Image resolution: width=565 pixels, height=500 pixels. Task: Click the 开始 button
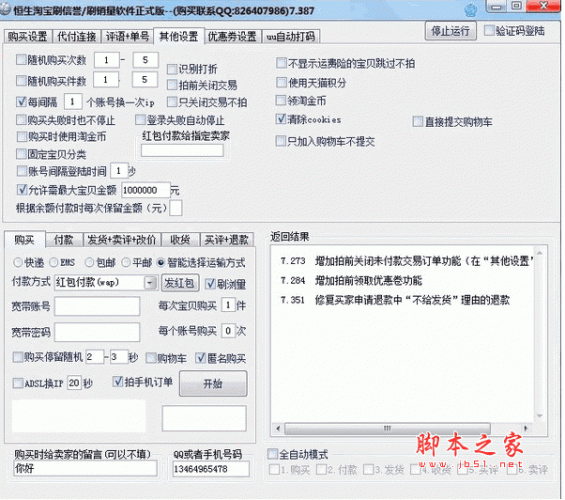pos(213,384)
